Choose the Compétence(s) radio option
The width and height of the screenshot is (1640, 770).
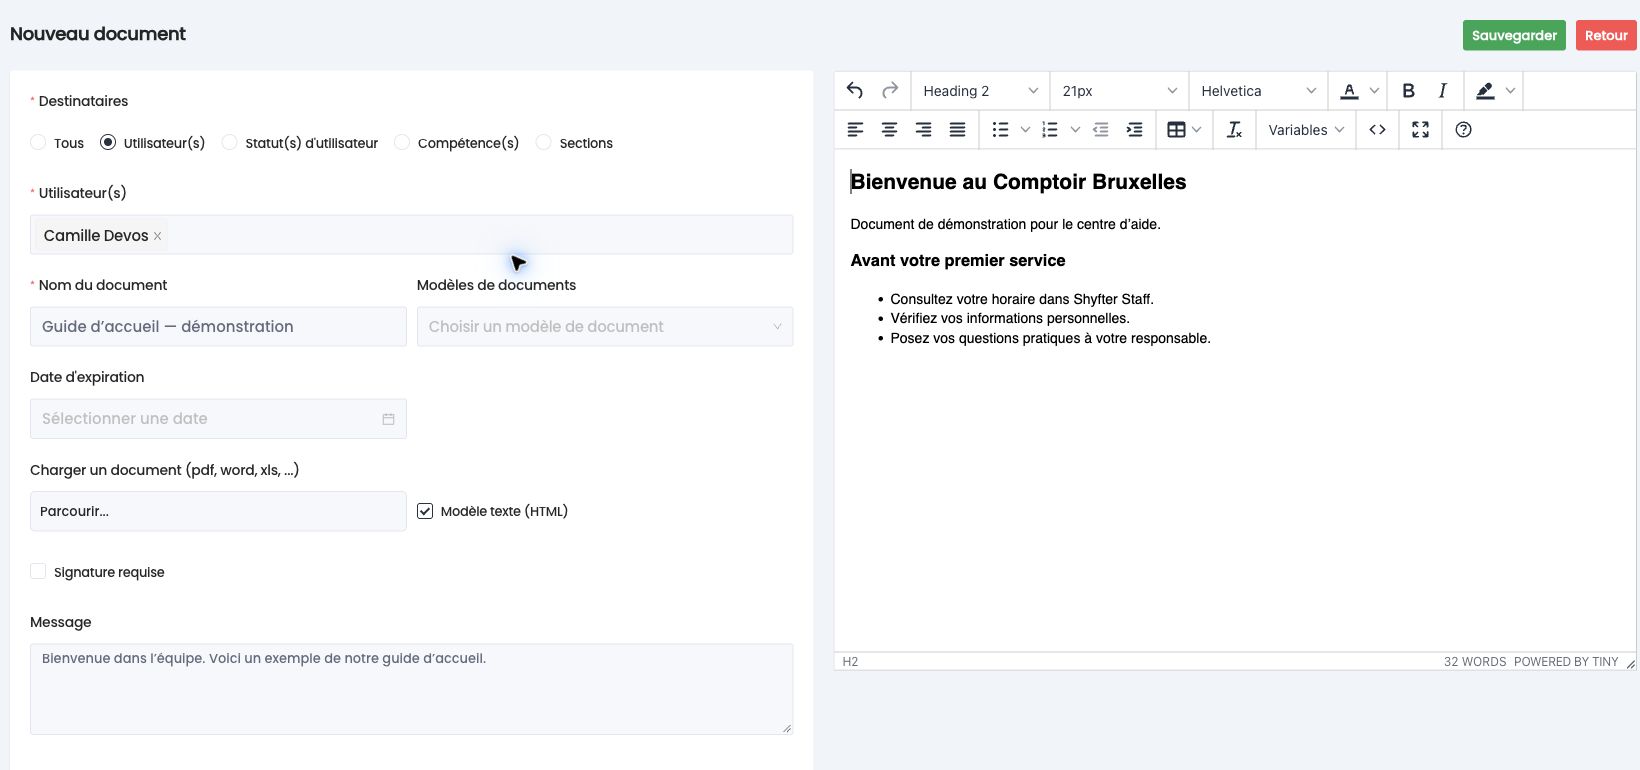click(x=402, y=142)
